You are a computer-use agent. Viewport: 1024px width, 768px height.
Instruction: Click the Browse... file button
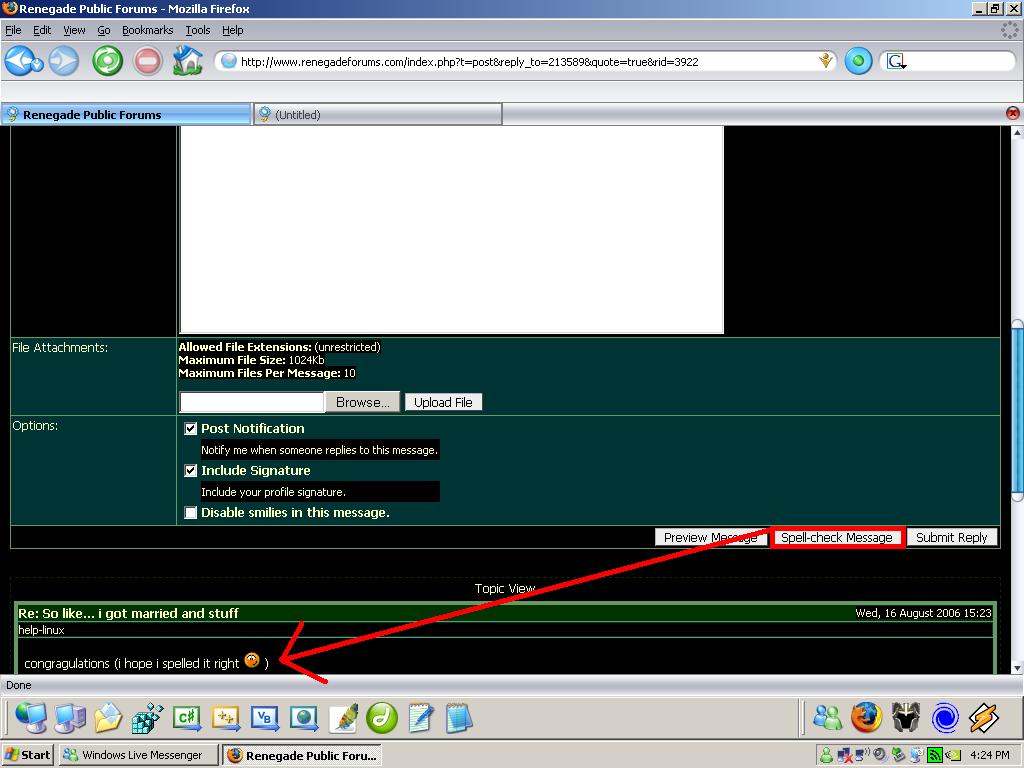click(362, 402)
